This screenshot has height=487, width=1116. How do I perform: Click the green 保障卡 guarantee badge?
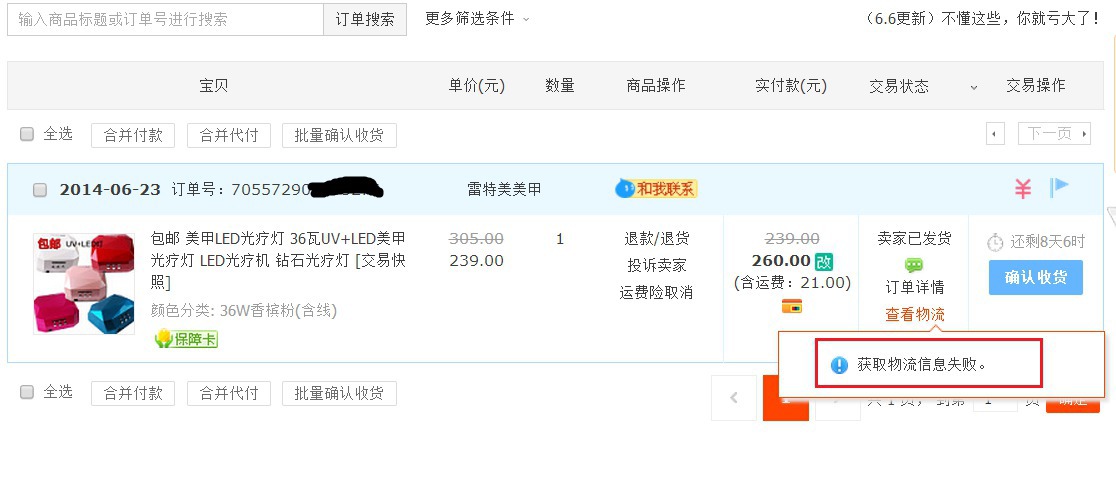click(186, 339)
